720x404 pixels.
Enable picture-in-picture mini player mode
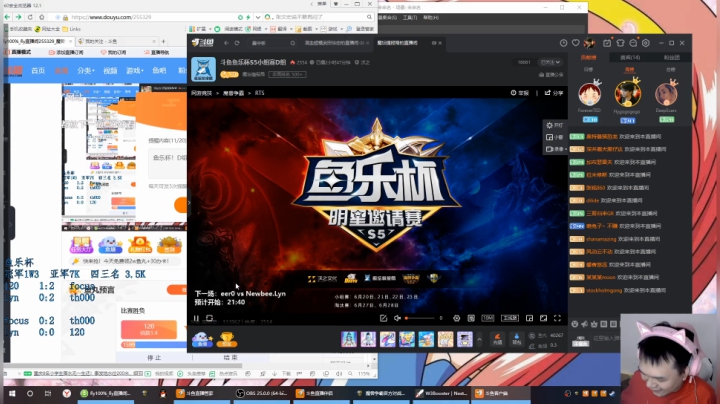(x=529, y=318)
